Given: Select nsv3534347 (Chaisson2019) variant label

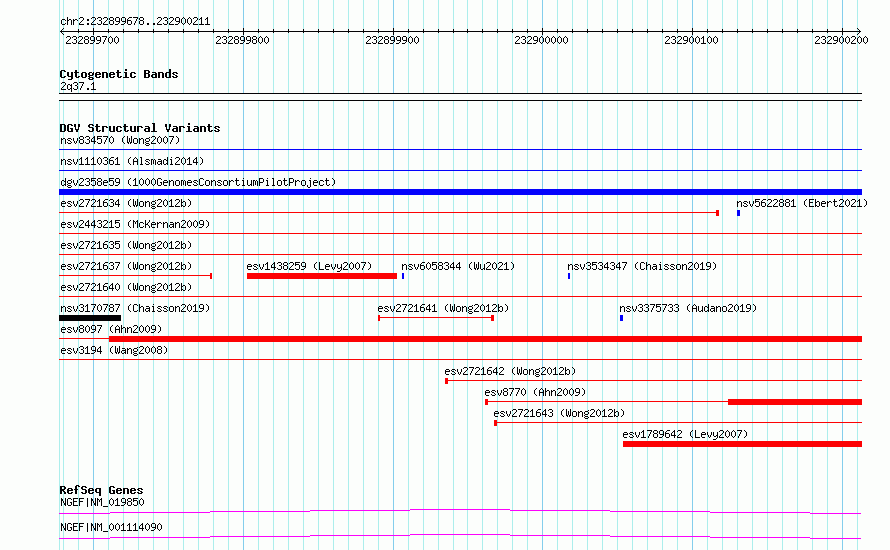Looking at the screenshot, I should click(642, 266).
